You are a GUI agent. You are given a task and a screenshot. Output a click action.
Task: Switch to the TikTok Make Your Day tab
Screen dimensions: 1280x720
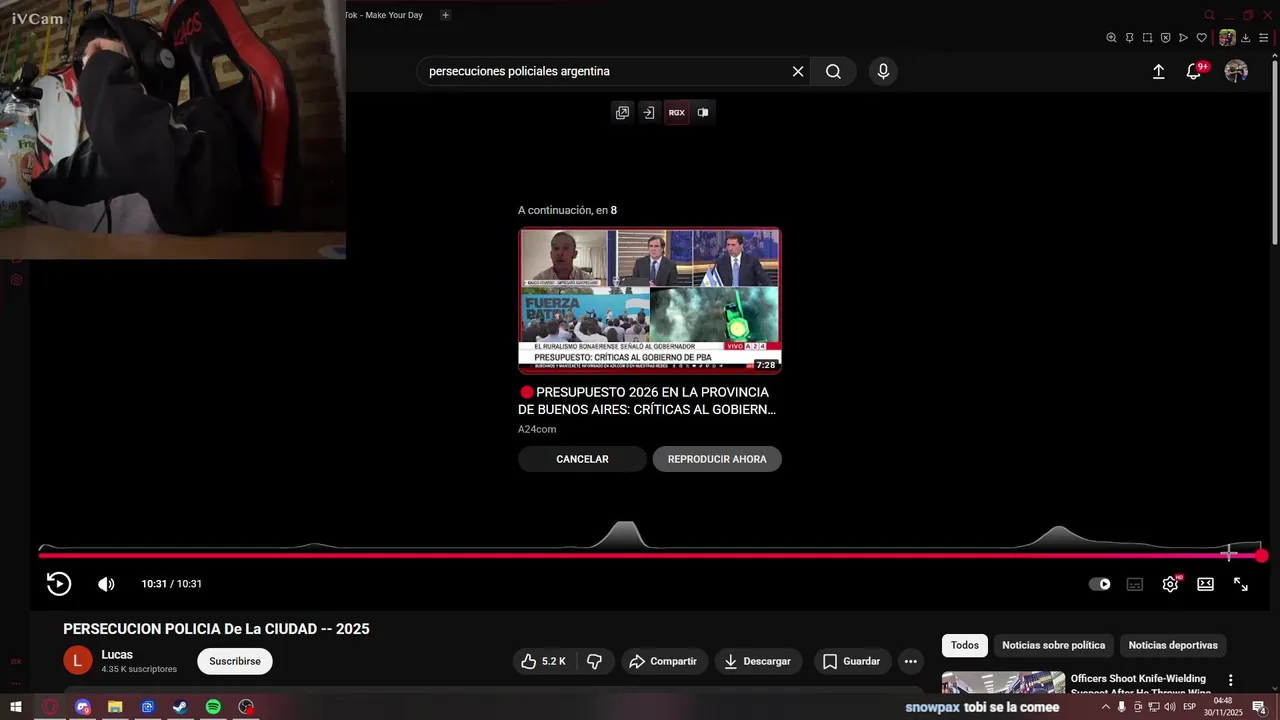(384, 15)
